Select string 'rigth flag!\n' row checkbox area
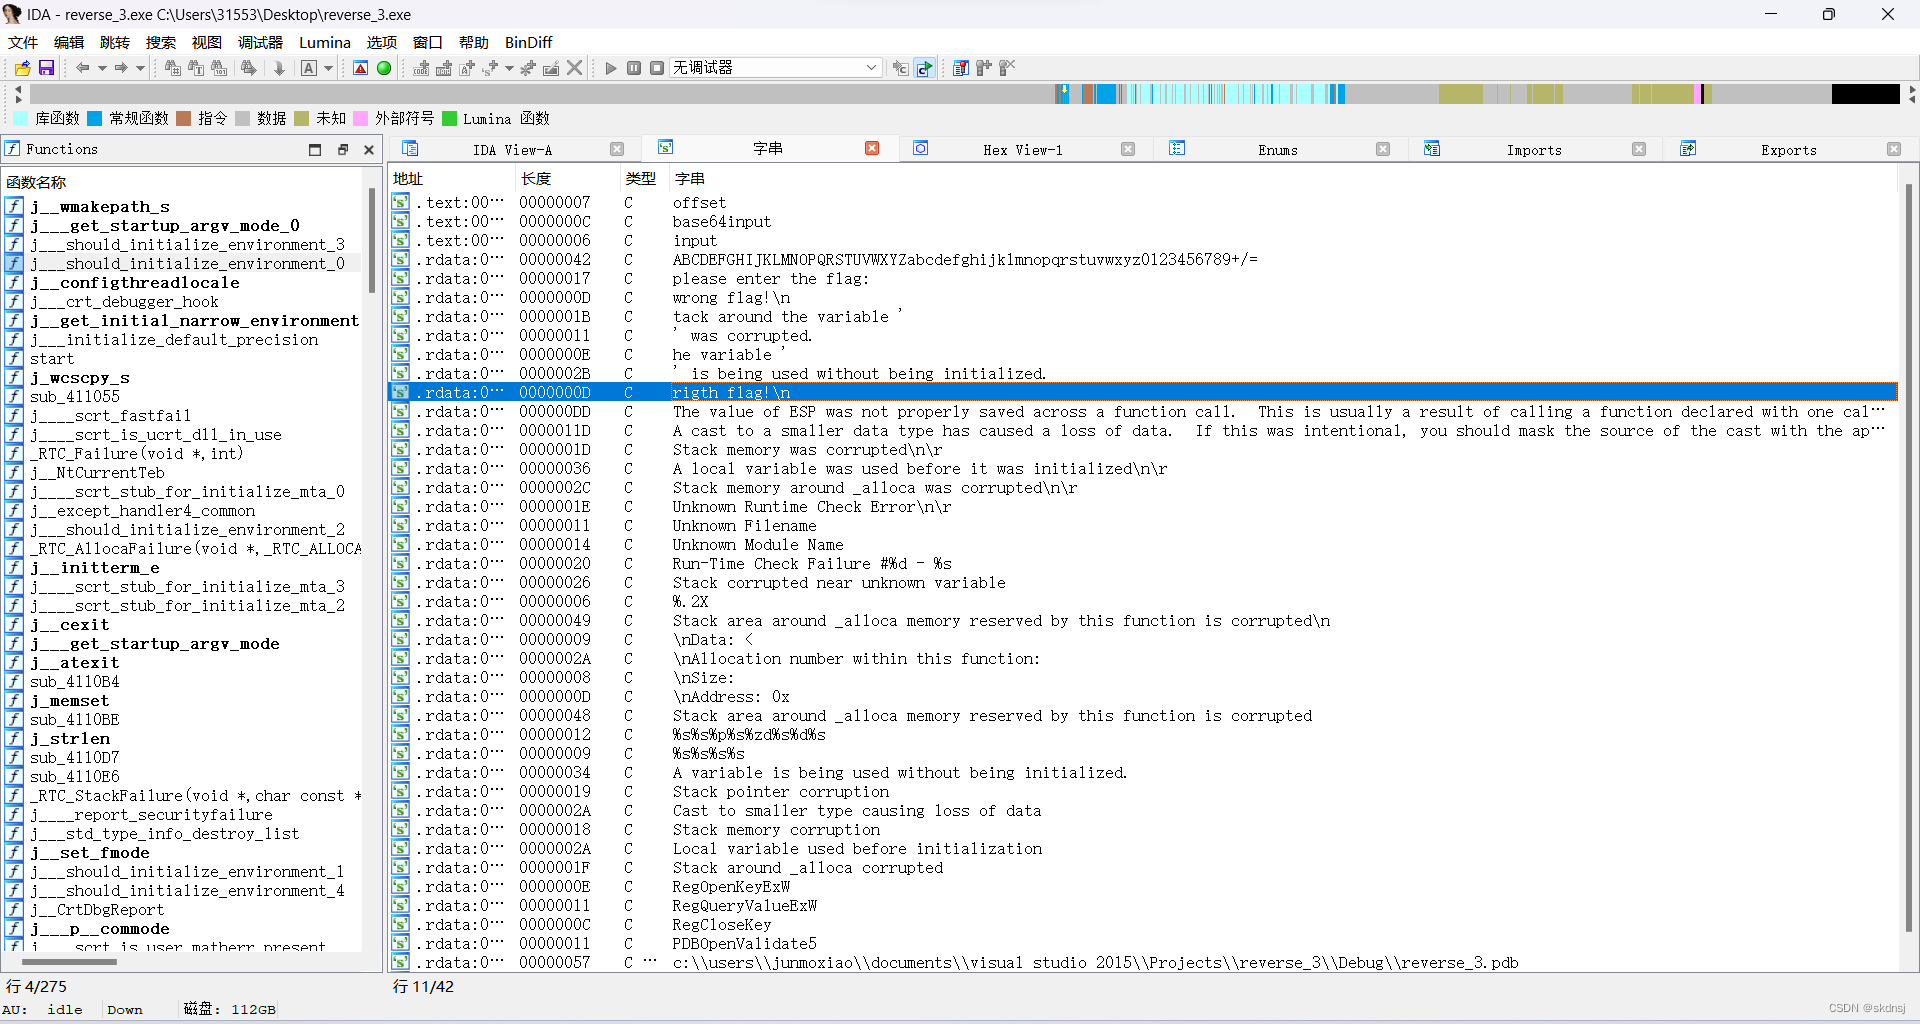The height and width of the screenshot is (1024, 1920). (399, 392)
